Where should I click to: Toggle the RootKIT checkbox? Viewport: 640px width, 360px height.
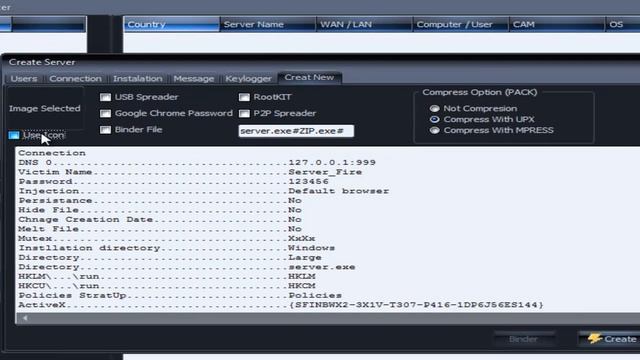[244, 97]
